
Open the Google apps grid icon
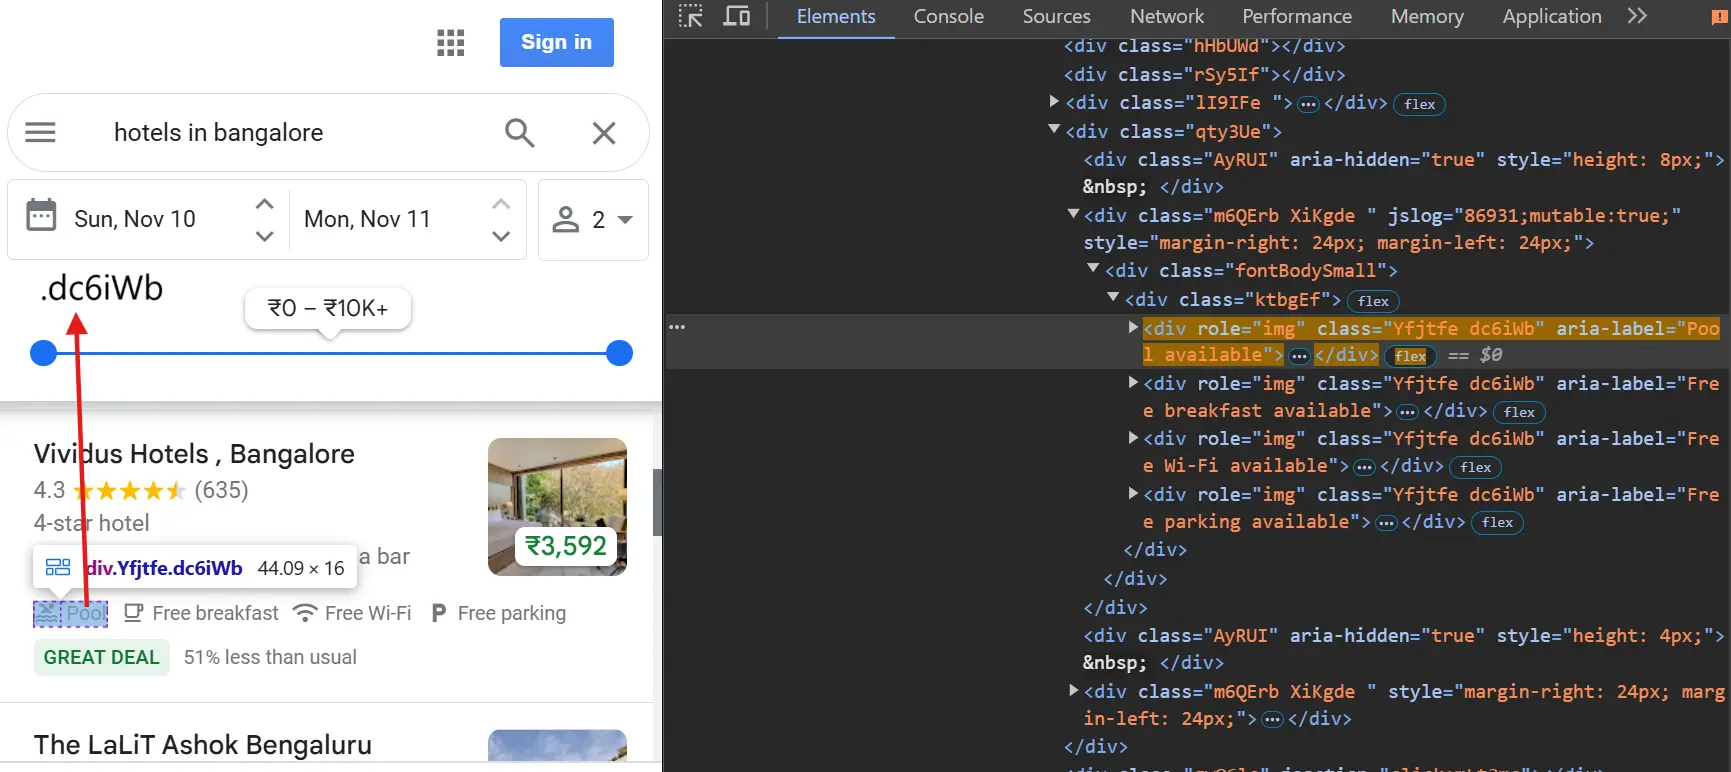(451, 43)
